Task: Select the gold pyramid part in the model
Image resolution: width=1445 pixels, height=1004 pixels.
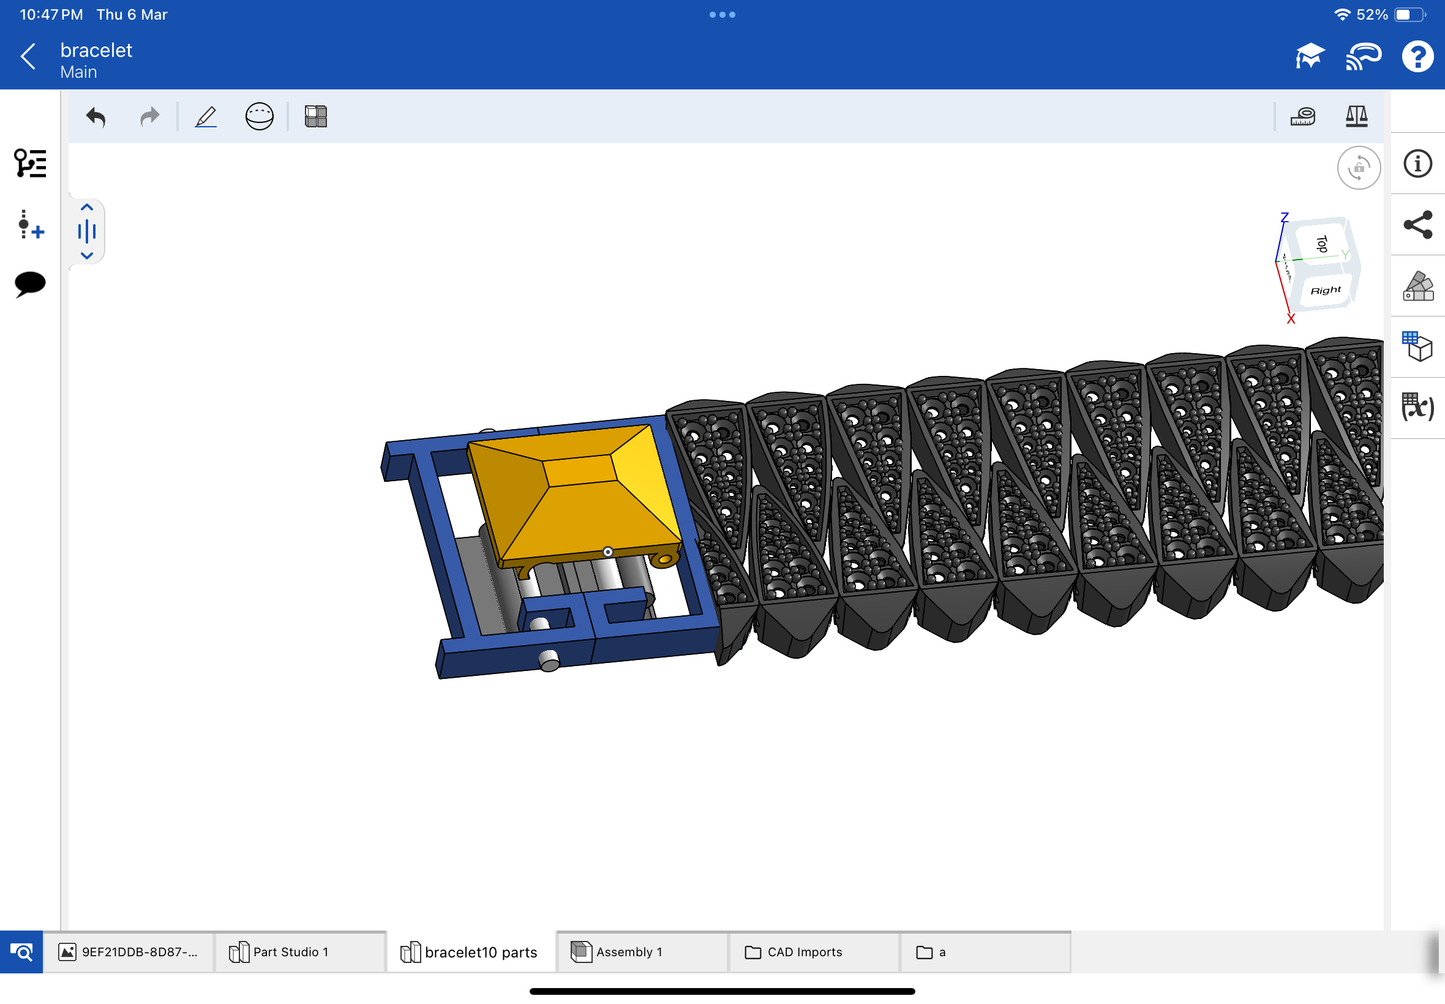Action: (575, 490)
